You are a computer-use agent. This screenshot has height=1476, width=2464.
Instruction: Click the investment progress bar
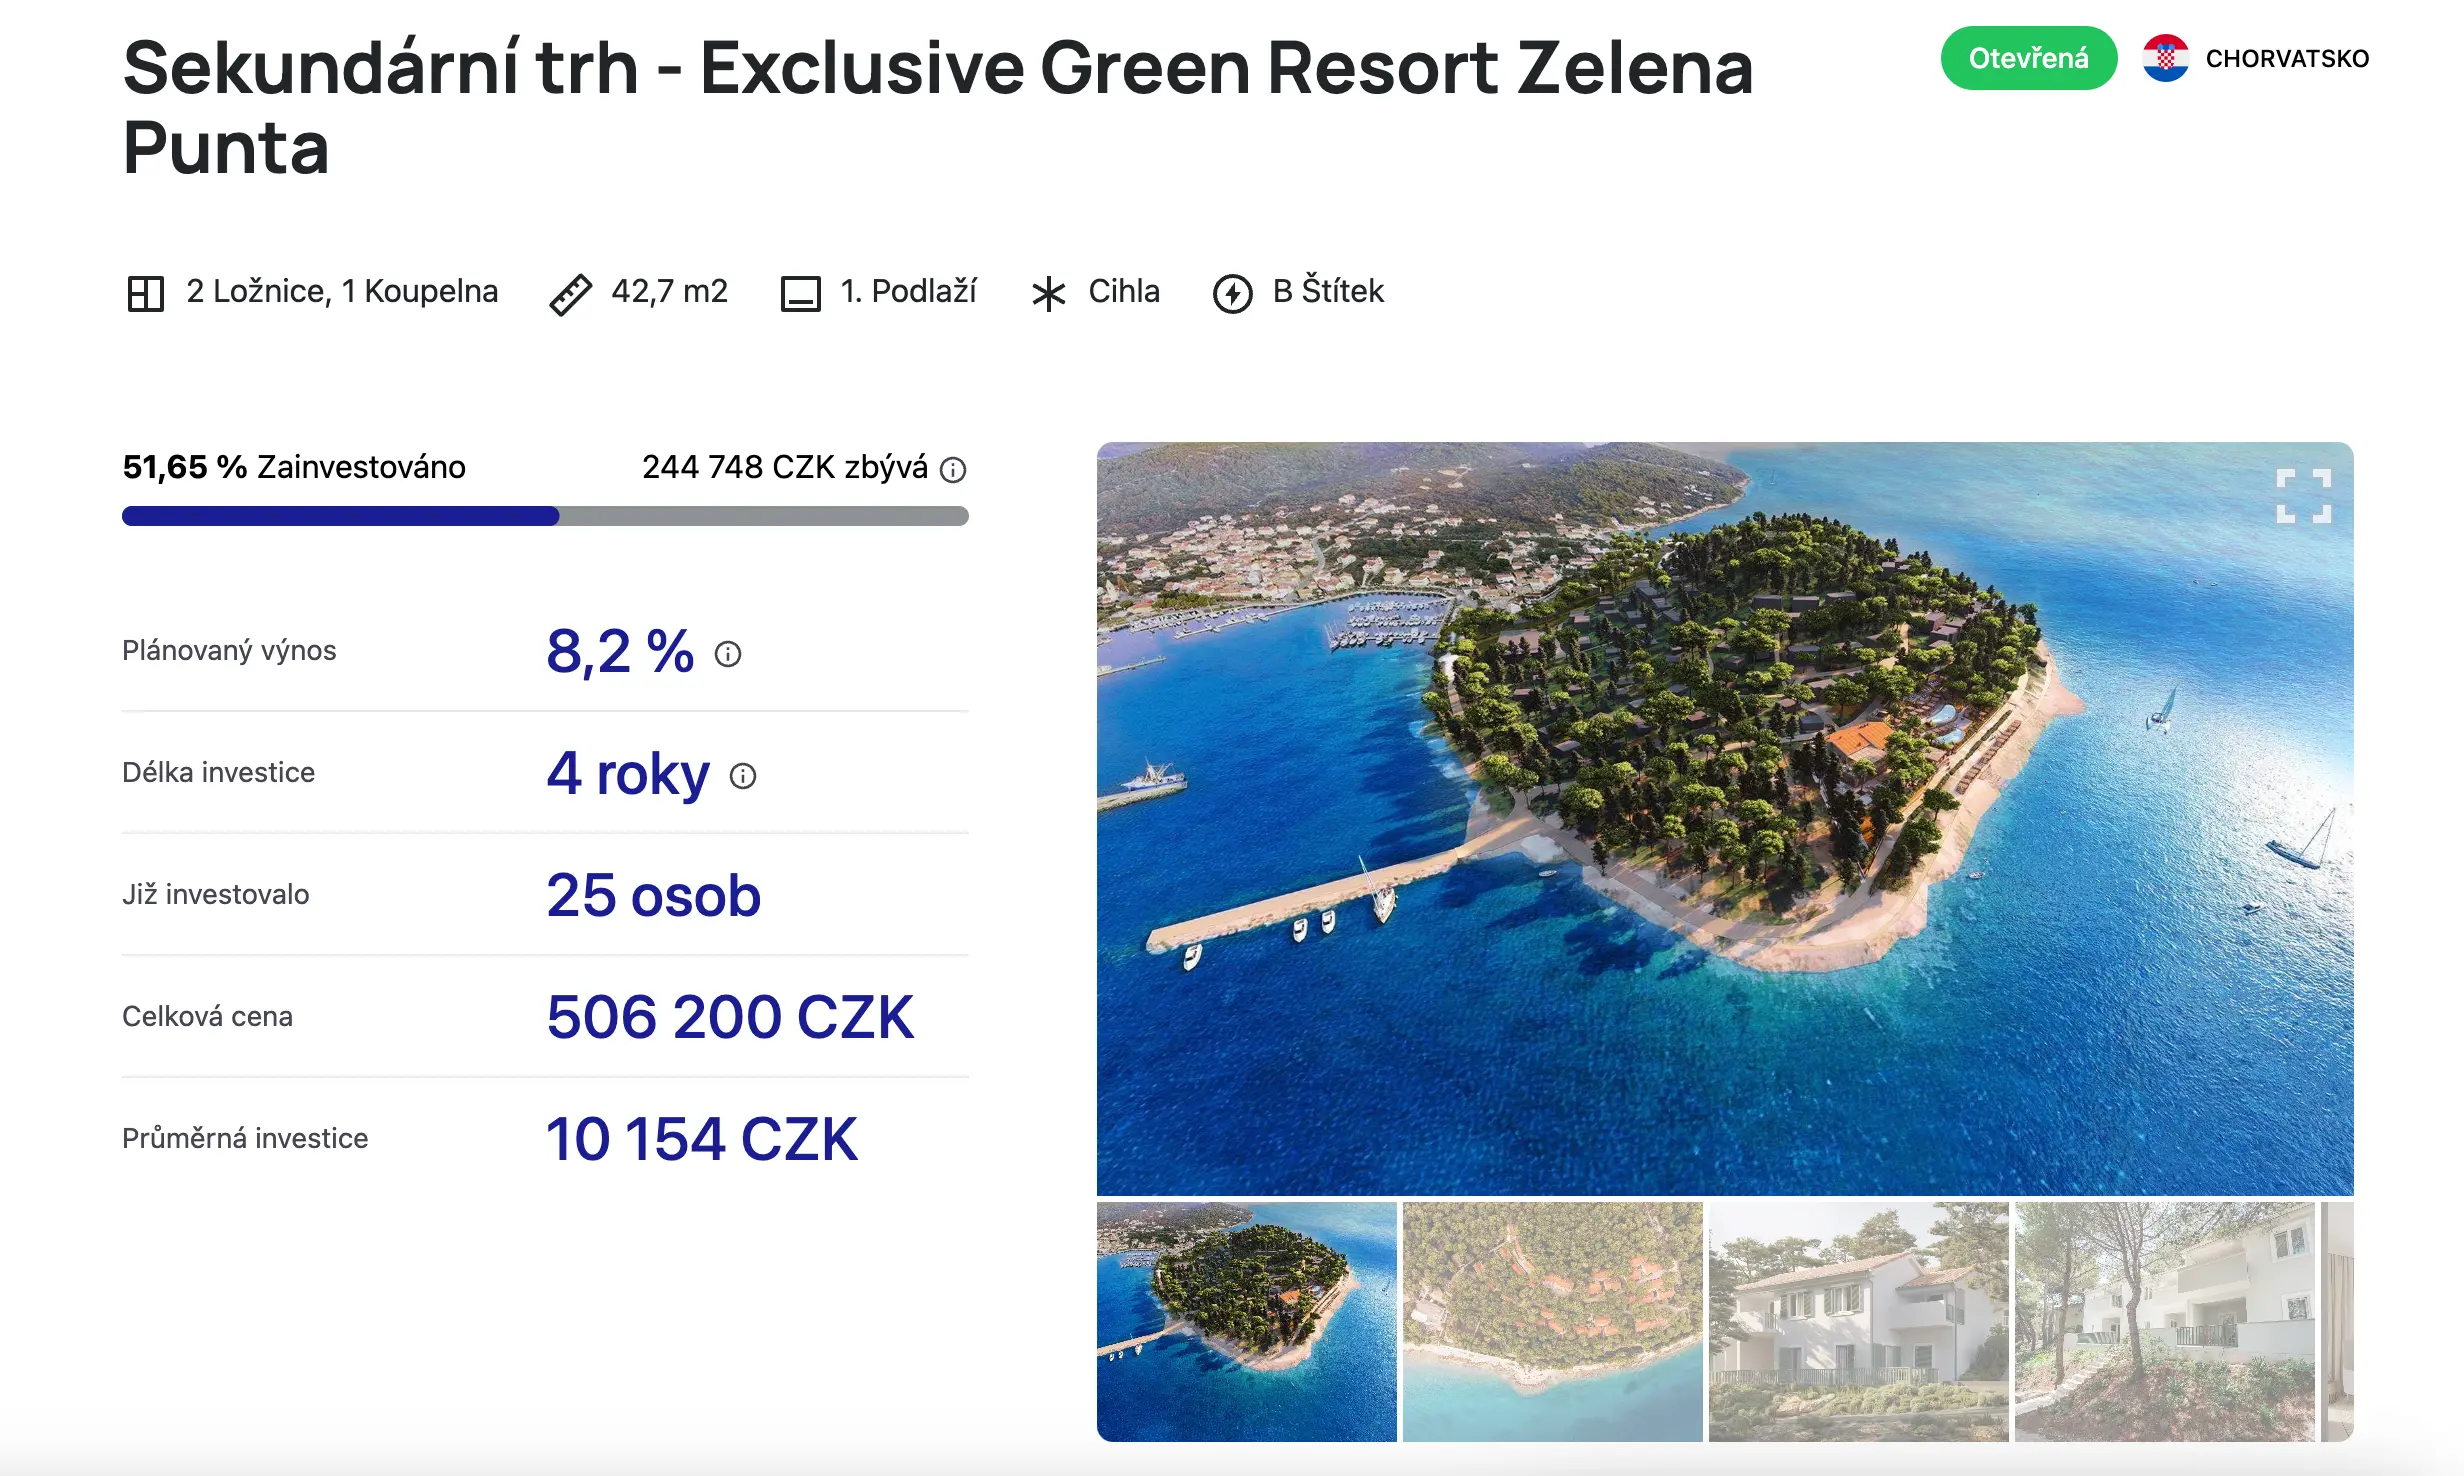tap(545, 516)
